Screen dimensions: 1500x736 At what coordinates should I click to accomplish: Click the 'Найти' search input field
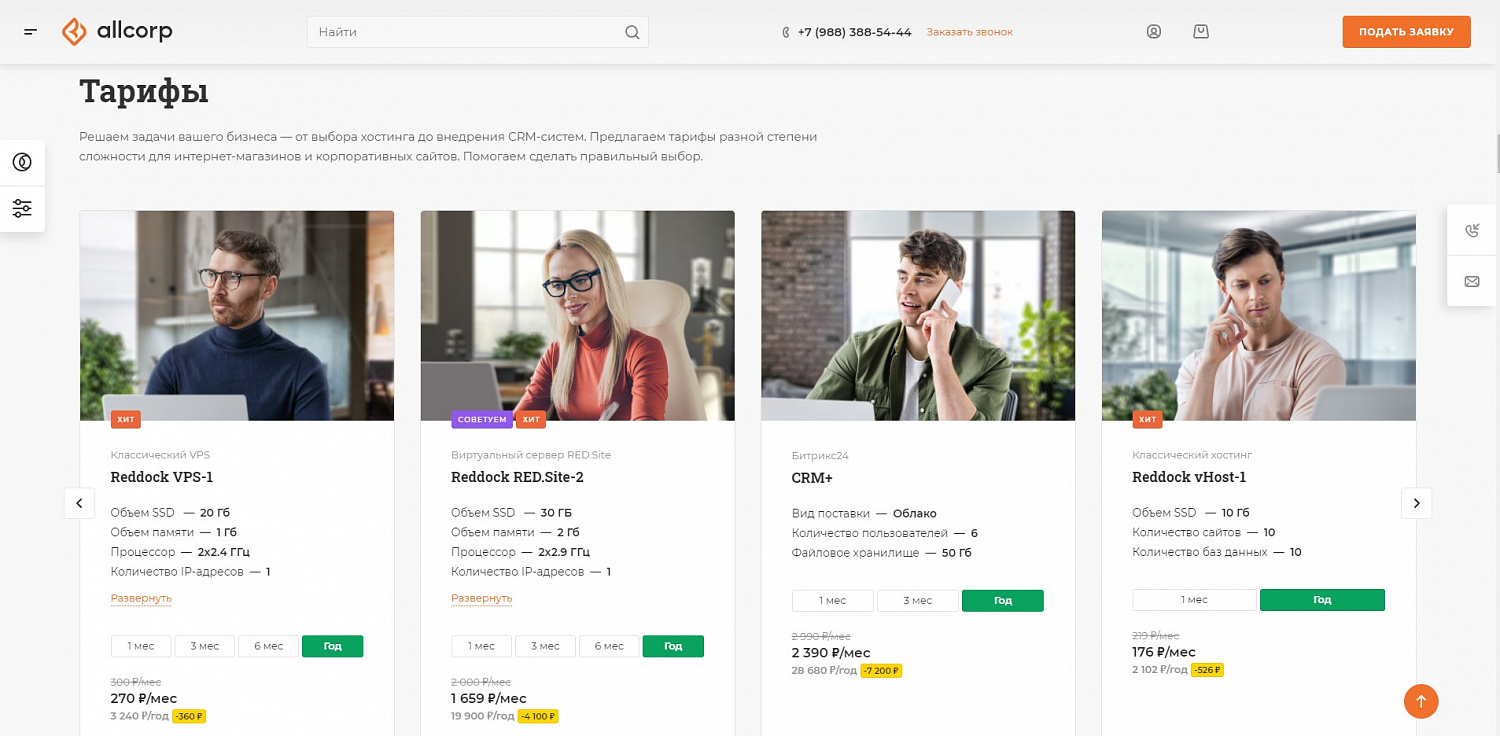pyautogui.click(x=465, y=32)
